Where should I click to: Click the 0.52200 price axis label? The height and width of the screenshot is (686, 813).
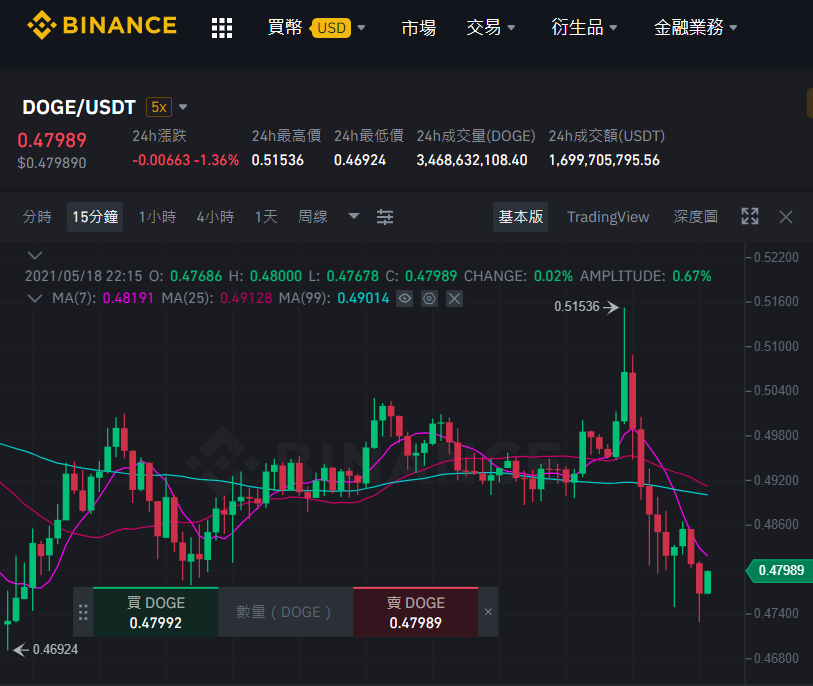point(776,257)
